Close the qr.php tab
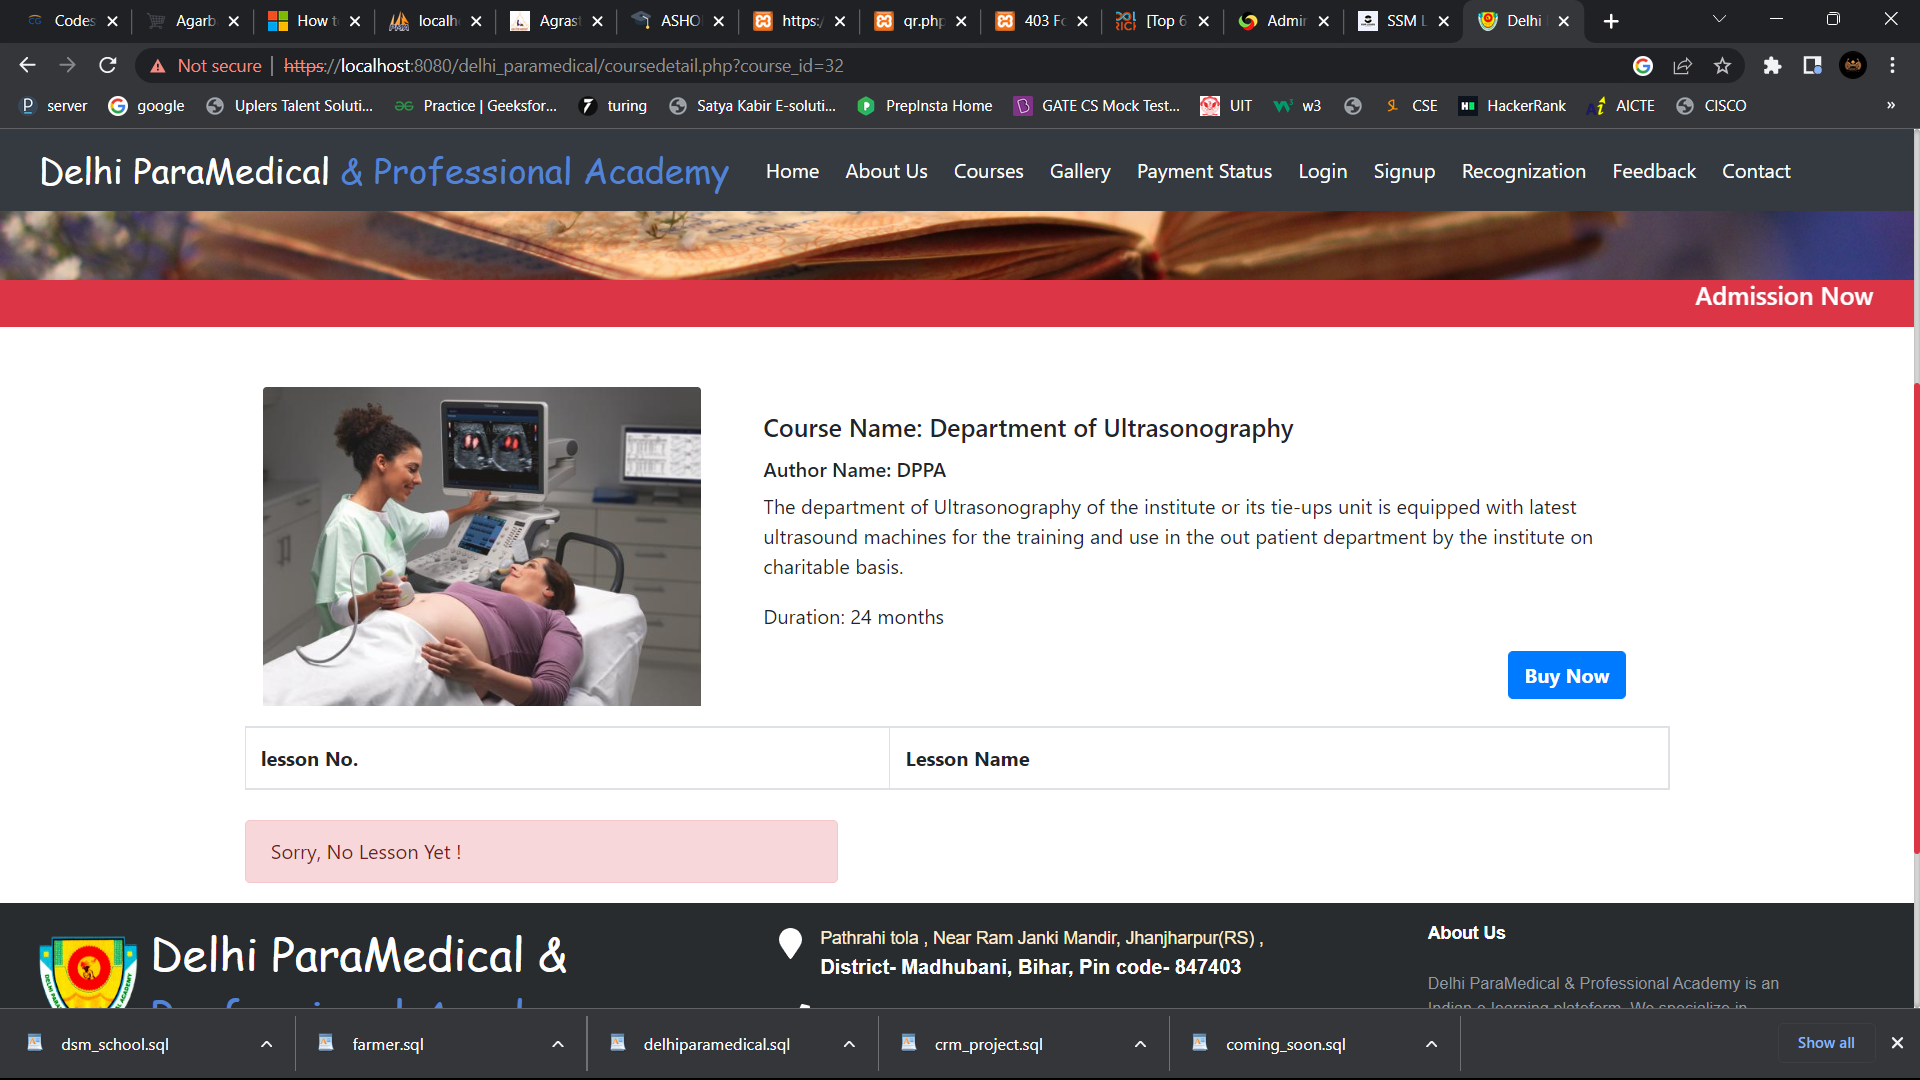This screenshot has height=1080, width=1920. point(961,21)
